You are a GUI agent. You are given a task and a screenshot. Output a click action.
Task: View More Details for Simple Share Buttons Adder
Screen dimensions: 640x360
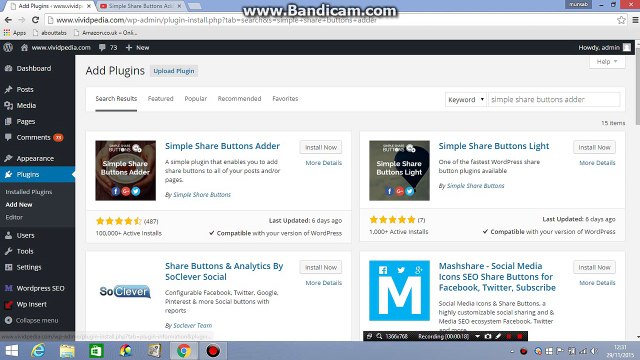pos(324,163)
